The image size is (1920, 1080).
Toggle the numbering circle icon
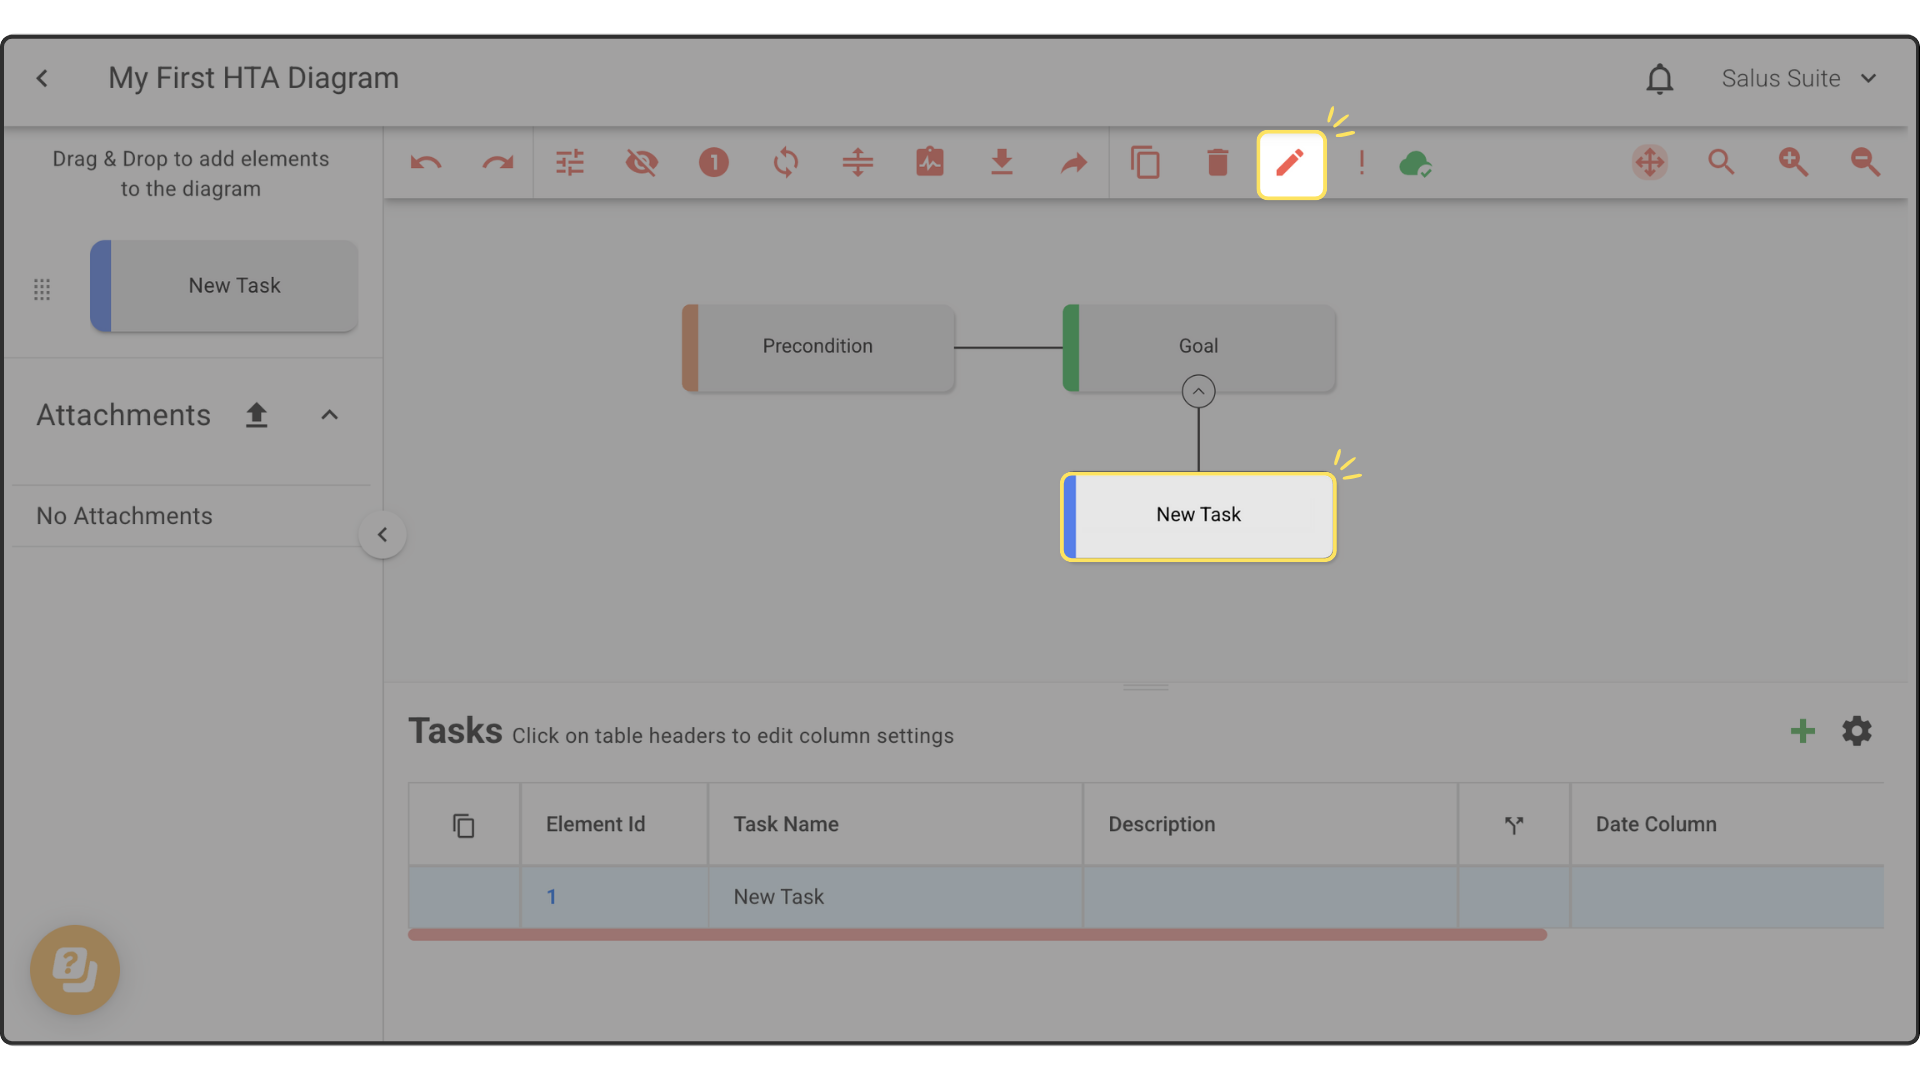(714, 163)
